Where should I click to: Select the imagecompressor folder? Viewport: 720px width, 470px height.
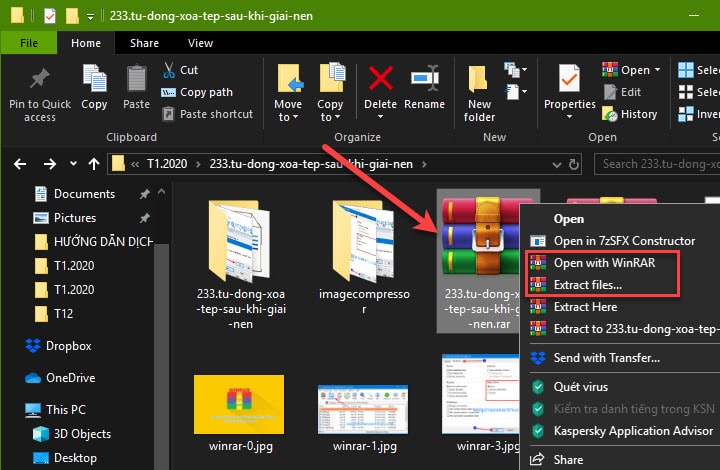[x=364, y=257]
